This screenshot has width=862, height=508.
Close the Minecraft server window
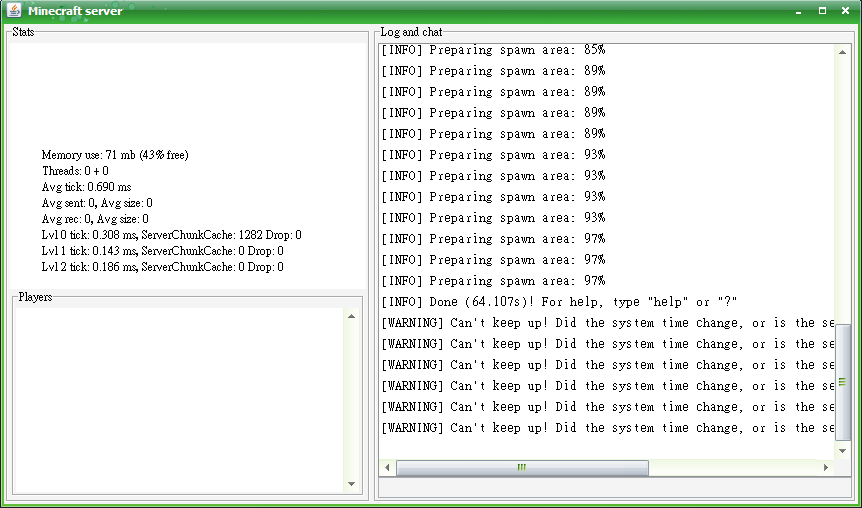tap(846, 10)
